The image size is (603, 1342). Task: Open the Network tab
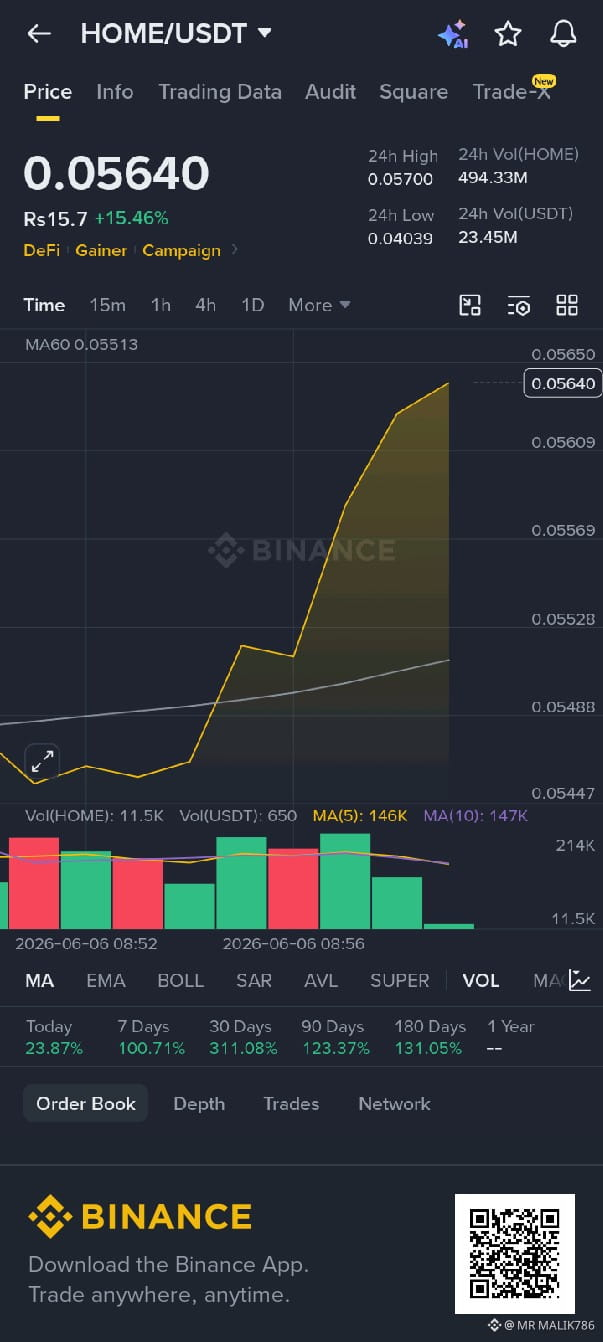click(x=394, y=1104)
